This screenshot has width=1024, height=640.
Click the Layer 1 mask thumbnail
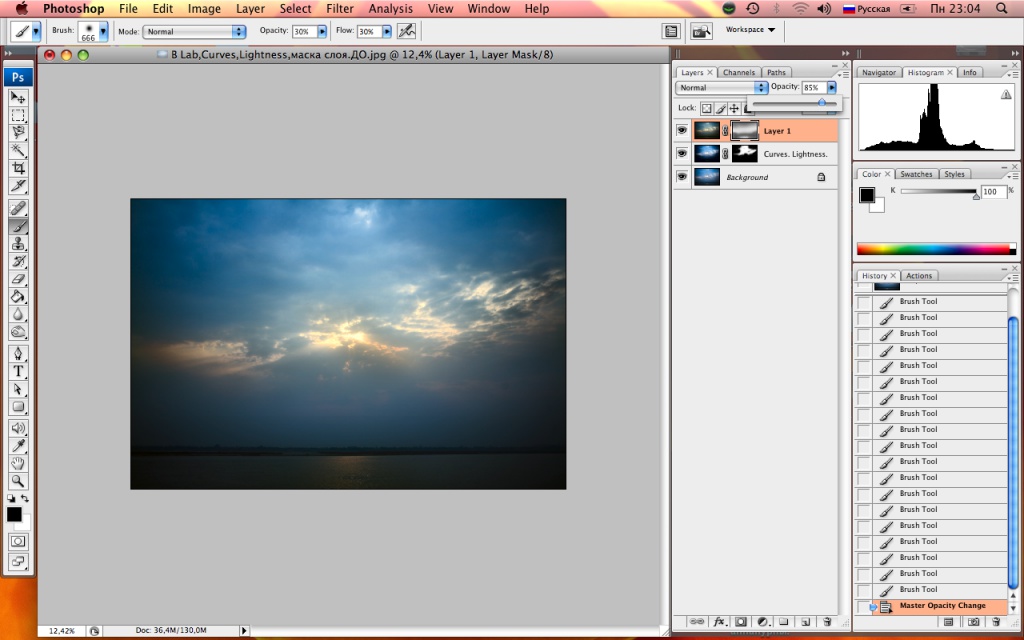pyautogui.click(x=744, y=130)
